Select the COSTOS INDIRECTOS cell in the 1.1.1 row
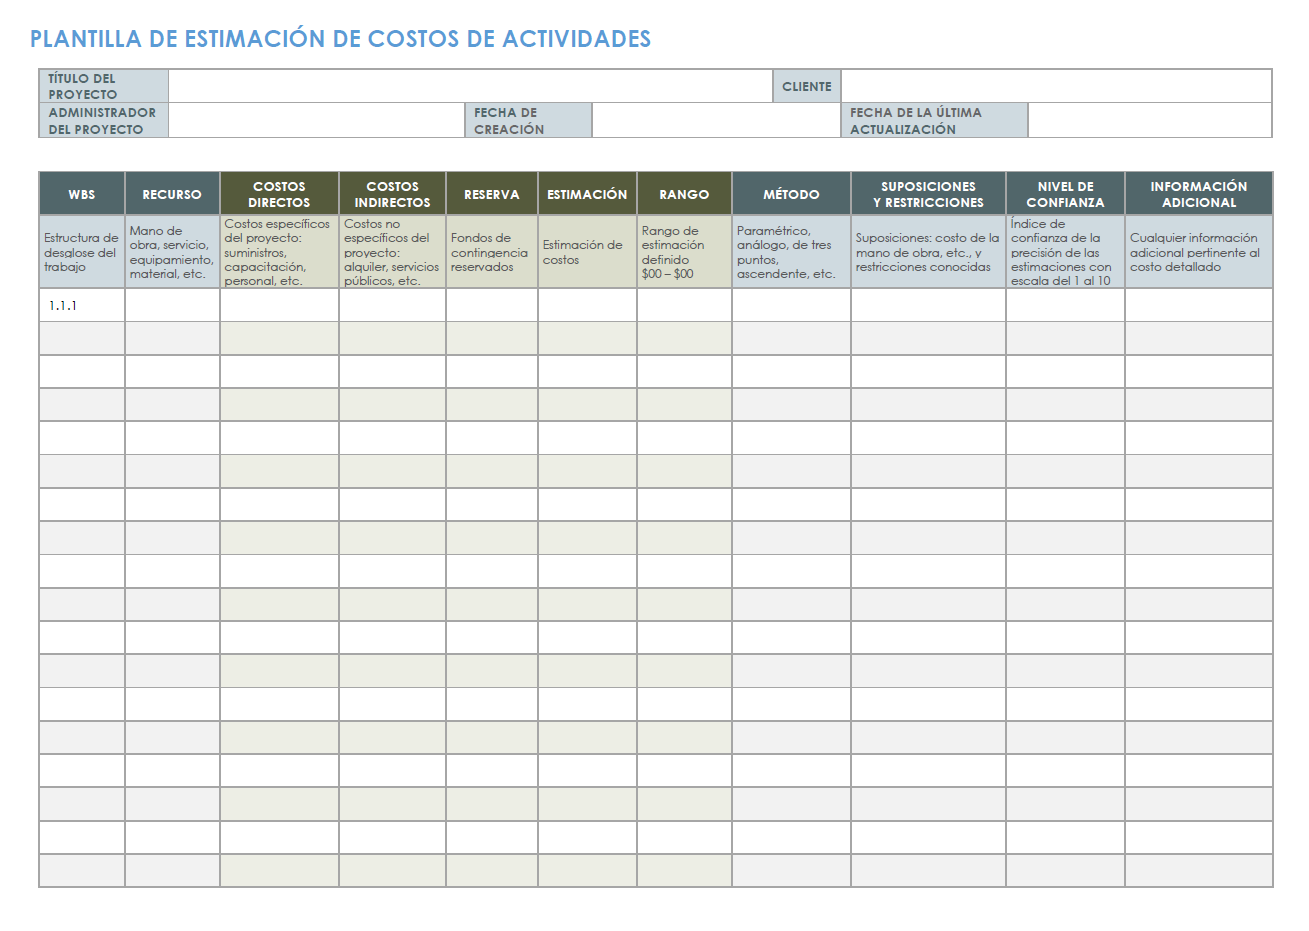The image size is (1309, 931). point(392,305)
